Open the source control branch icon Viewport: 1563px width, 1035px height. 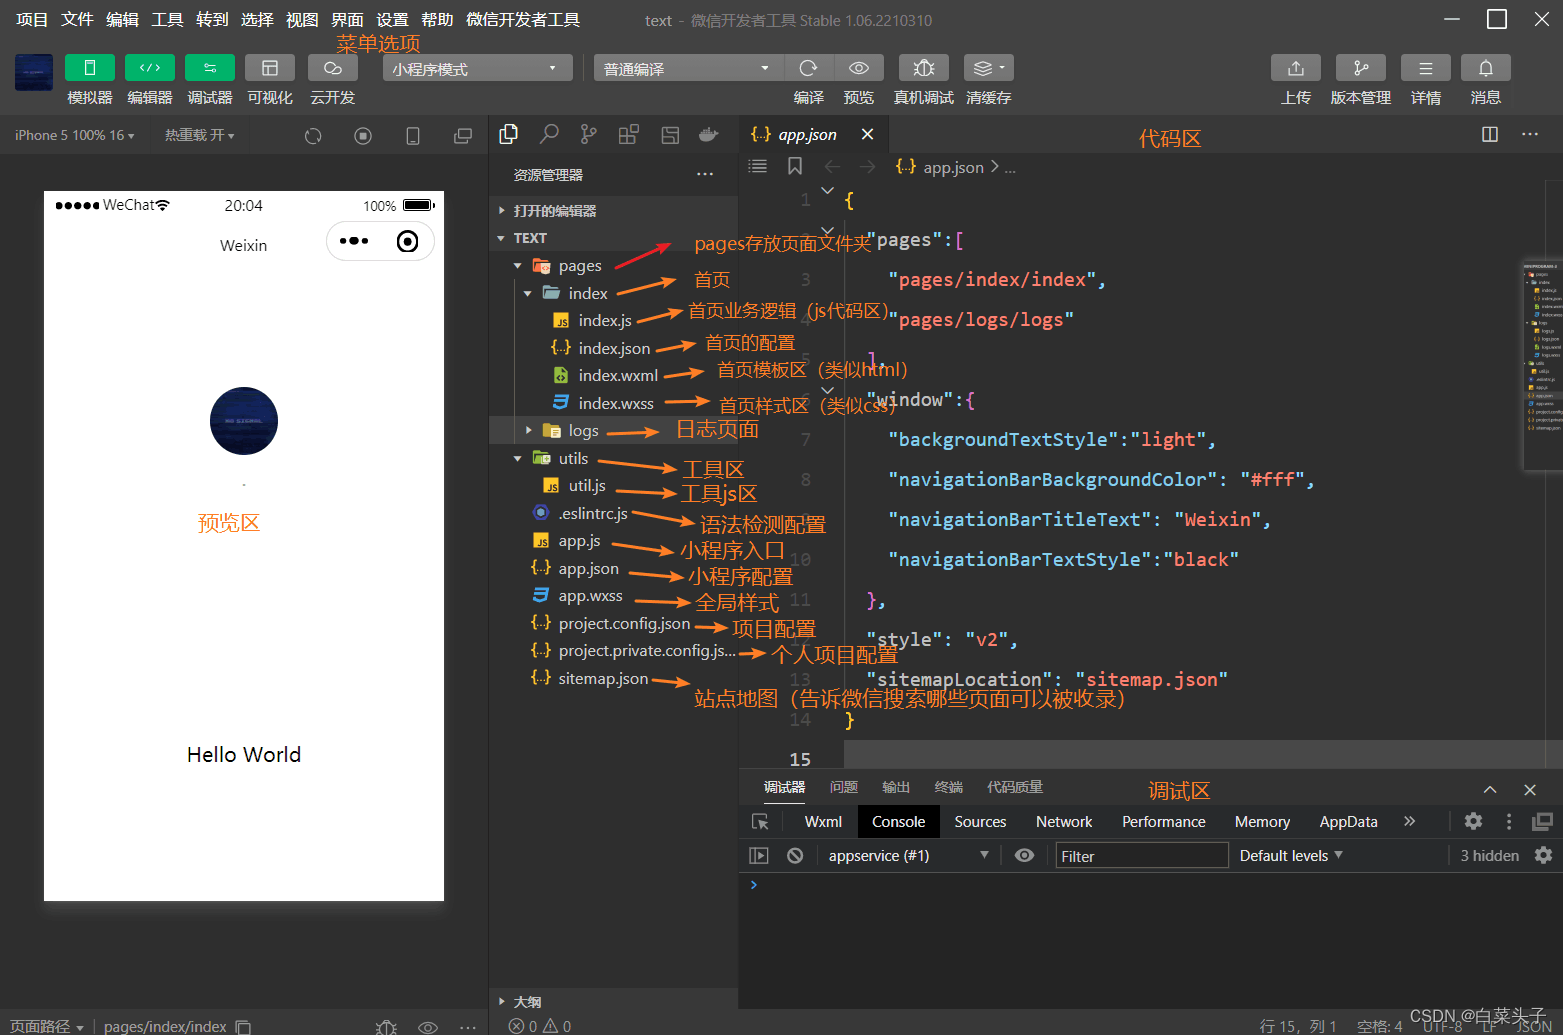589,134
